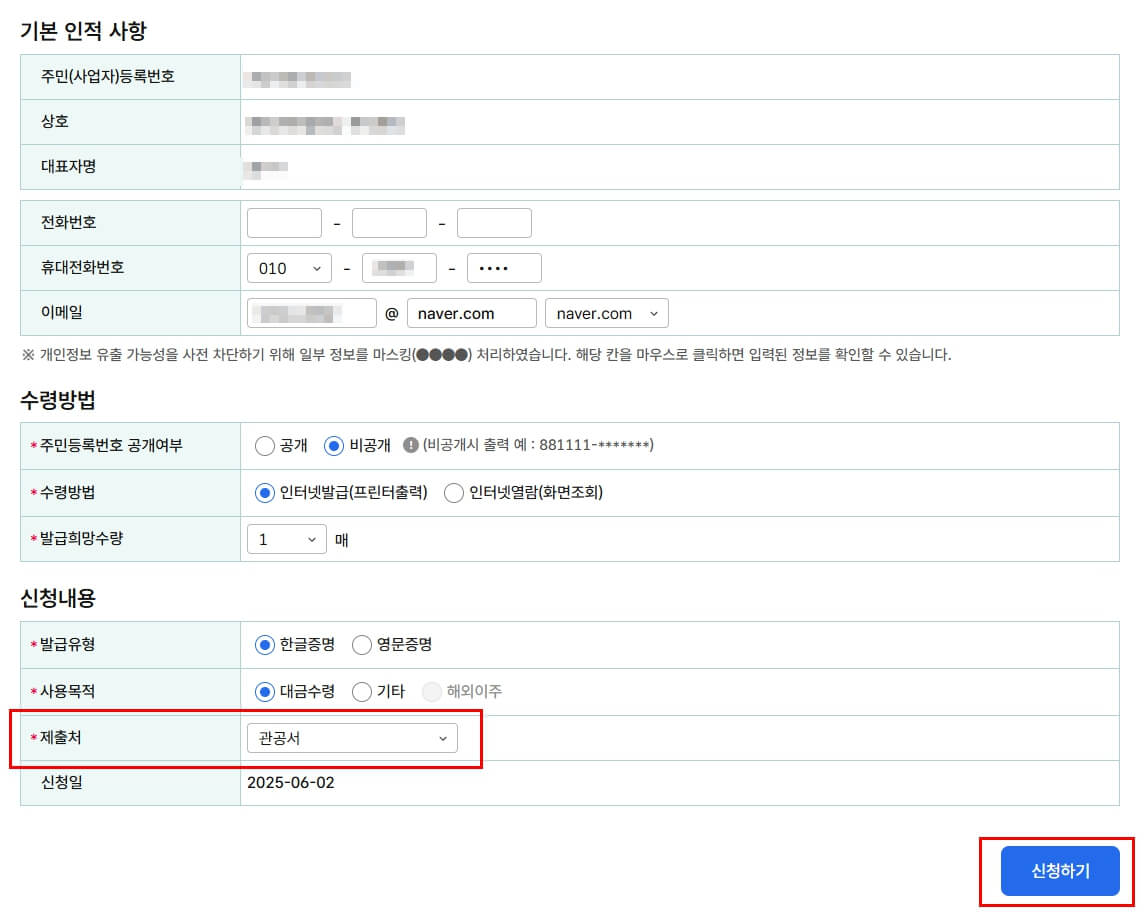This screenshot has width=1148, height=920.
Task: Select 한글증명 certificate type
Action: (263, 644)
